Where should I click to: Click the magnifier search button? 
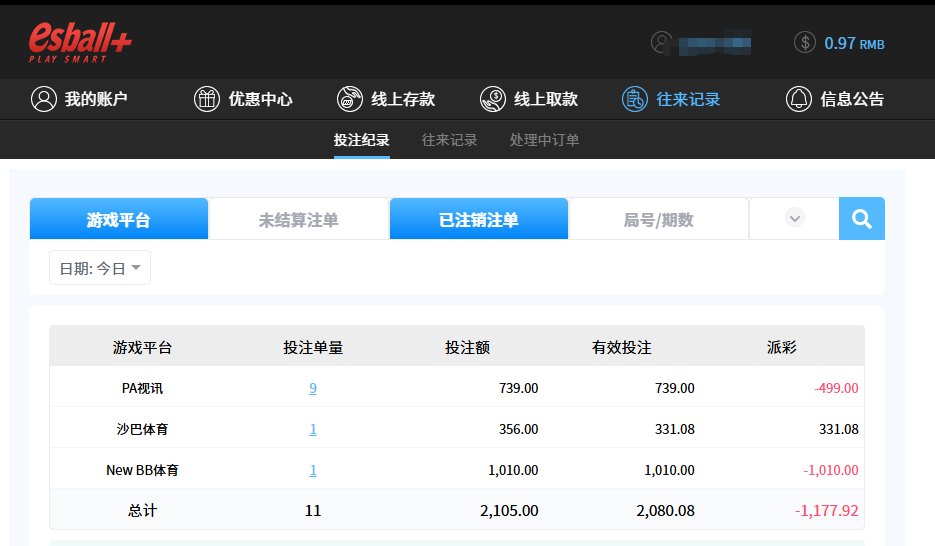point(862,219)
